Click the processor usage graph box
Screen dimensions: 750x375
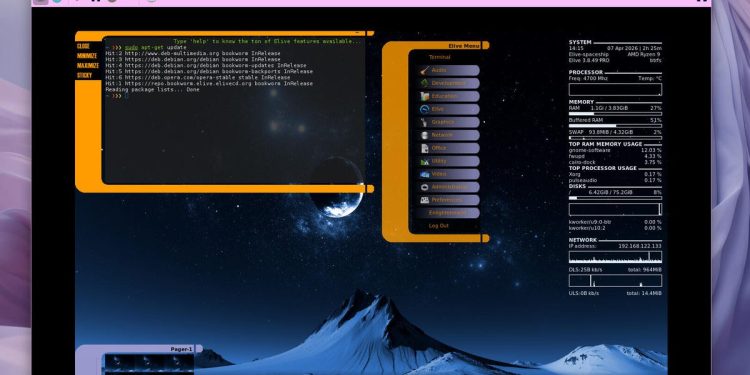click(615, 89)
